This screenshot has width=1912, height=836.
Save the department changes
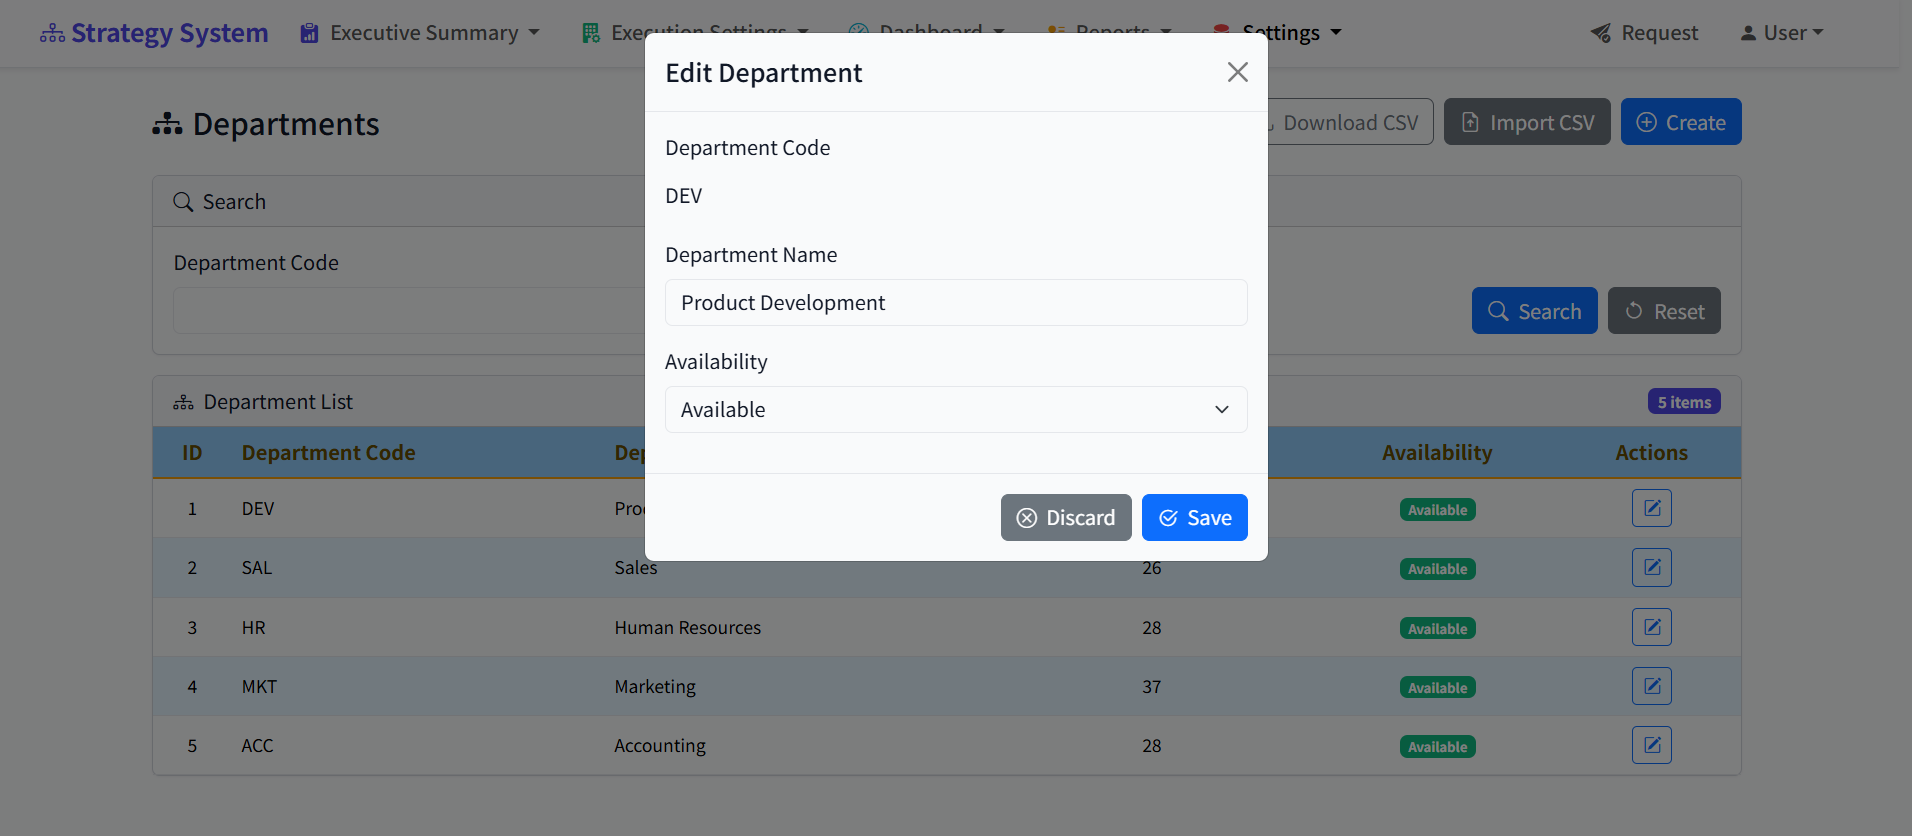point(1194,517)
